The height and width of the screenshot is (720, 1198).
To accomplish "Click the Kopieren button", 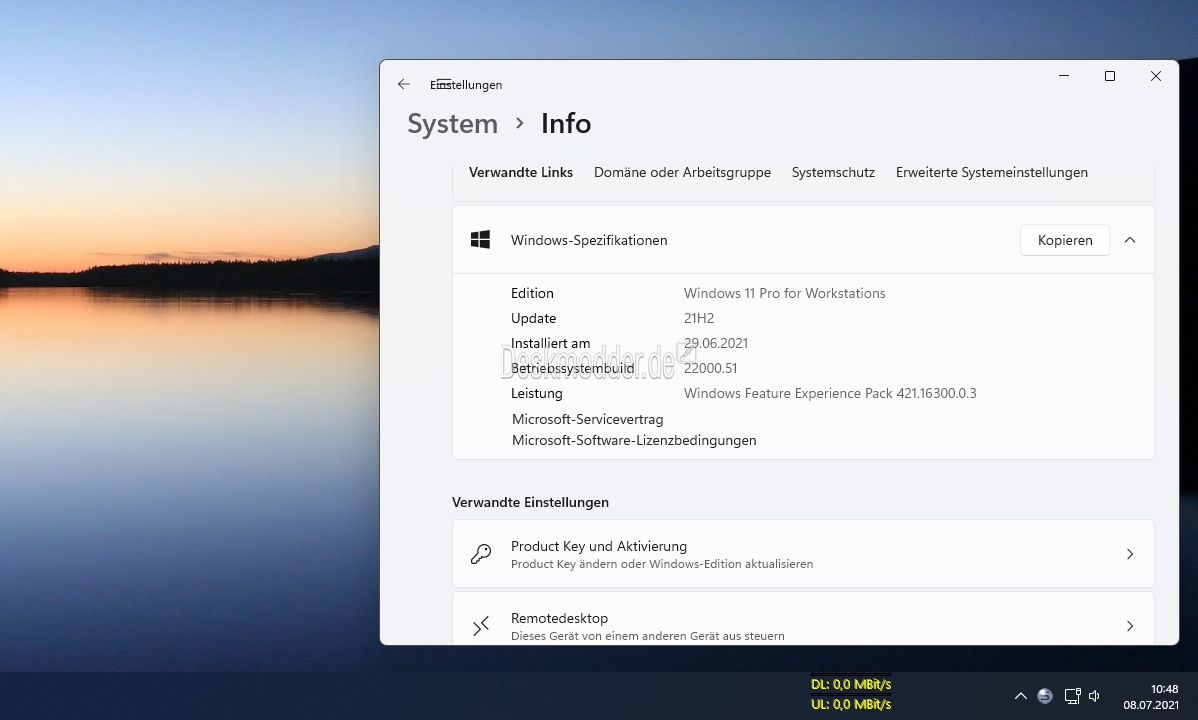I will 1064,240.
